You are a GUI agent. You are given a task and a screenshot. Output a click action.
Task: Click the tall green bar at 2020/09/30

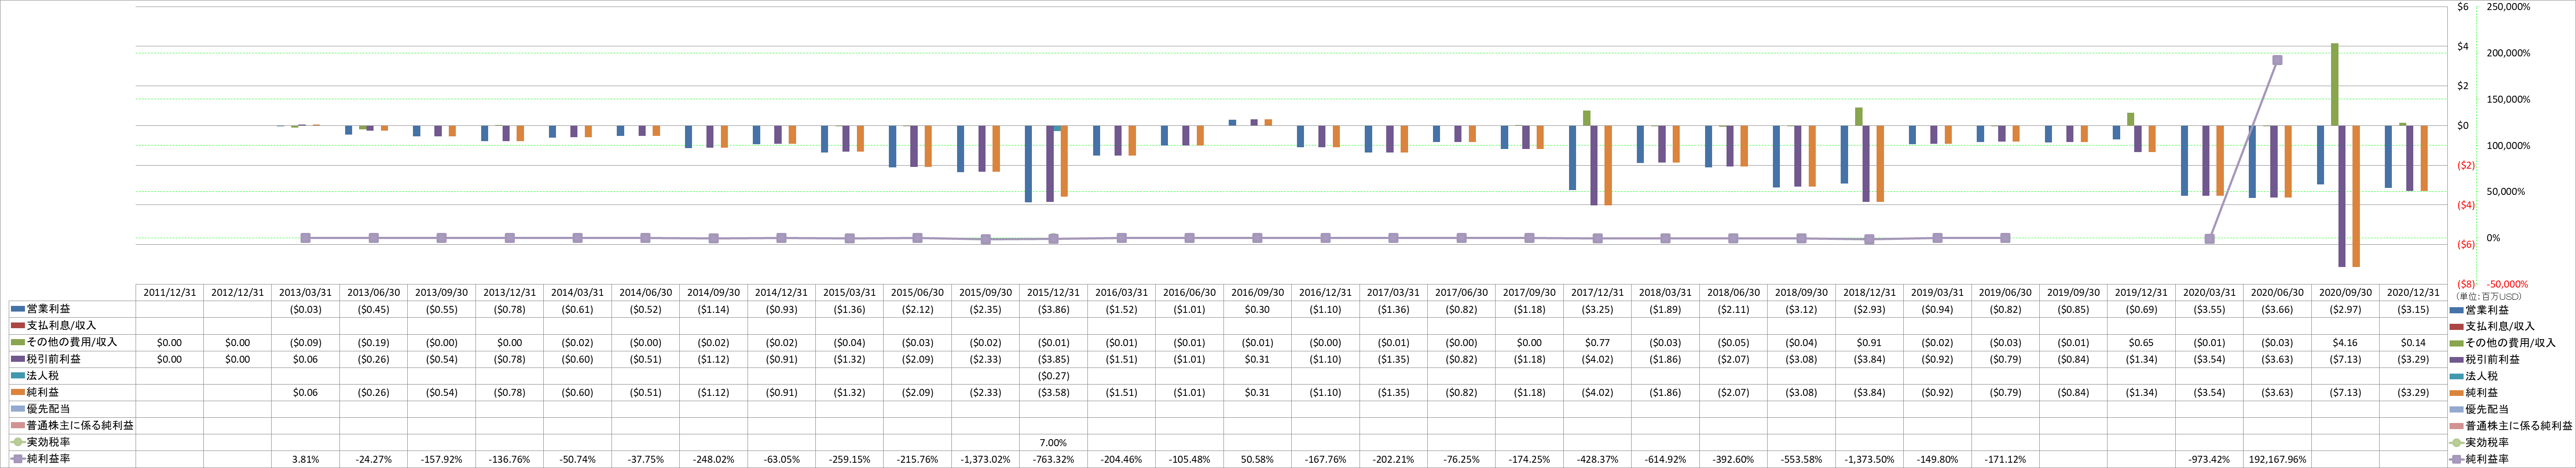(2335, 84)
